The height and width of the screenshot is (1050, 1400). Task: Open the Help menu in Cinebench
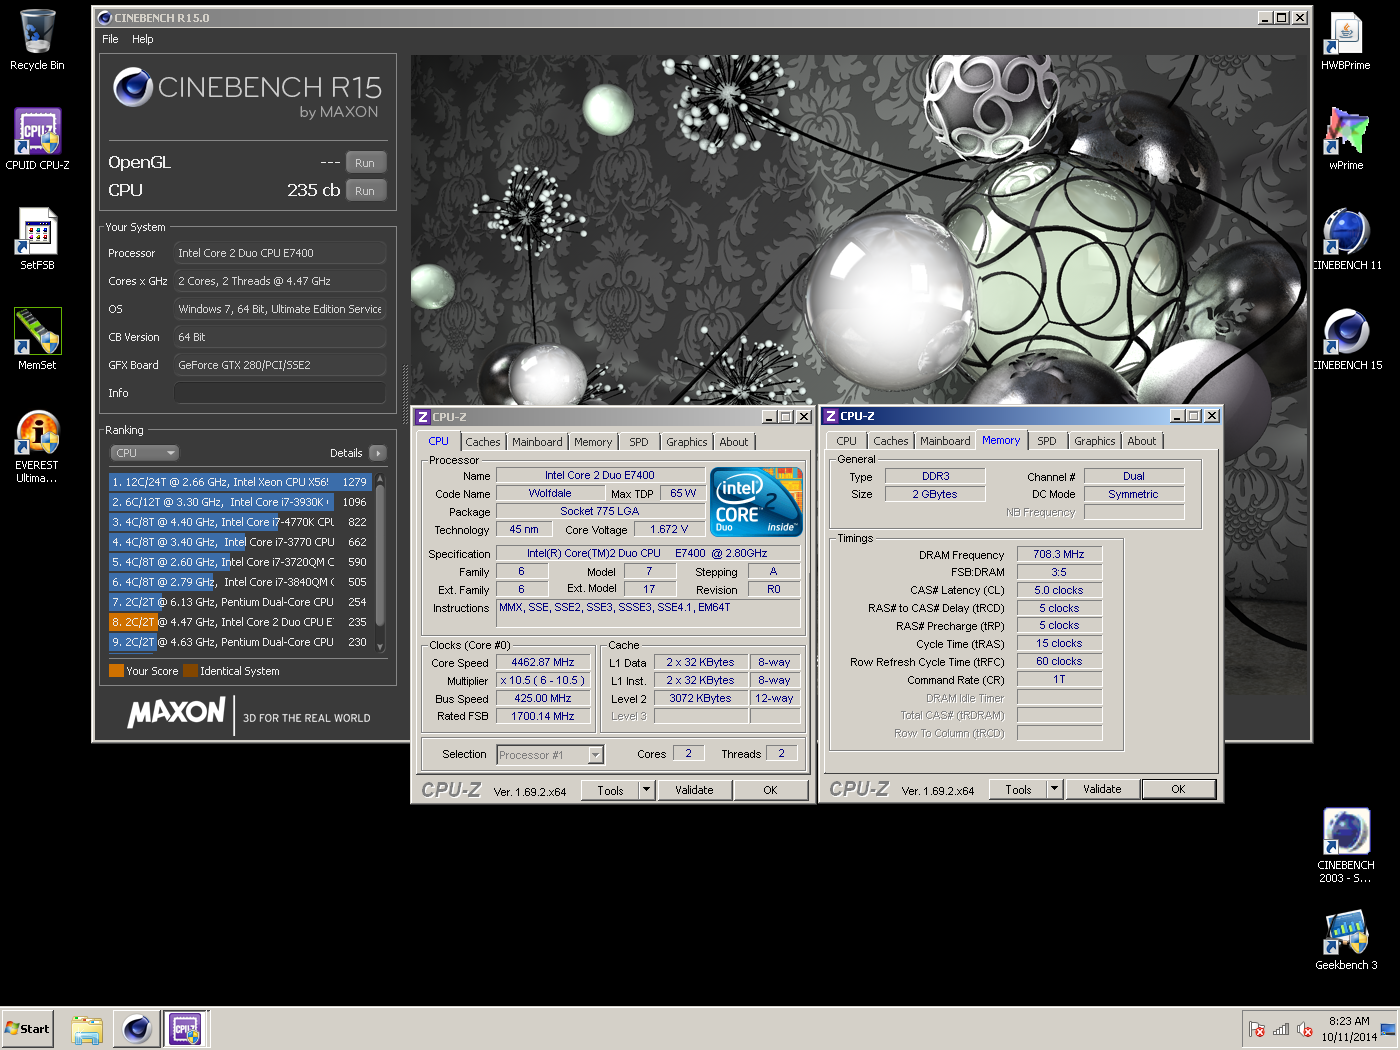tap(143, 39)
